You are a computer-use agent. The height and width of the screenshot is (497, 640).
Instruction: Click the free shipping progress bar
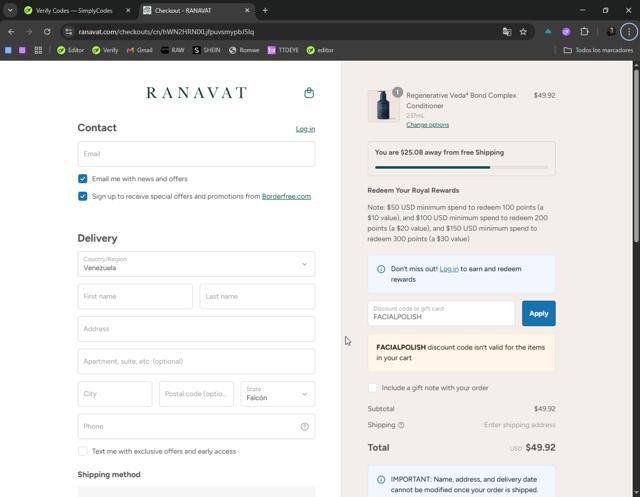pyautogui.click(x=461, y=167)
